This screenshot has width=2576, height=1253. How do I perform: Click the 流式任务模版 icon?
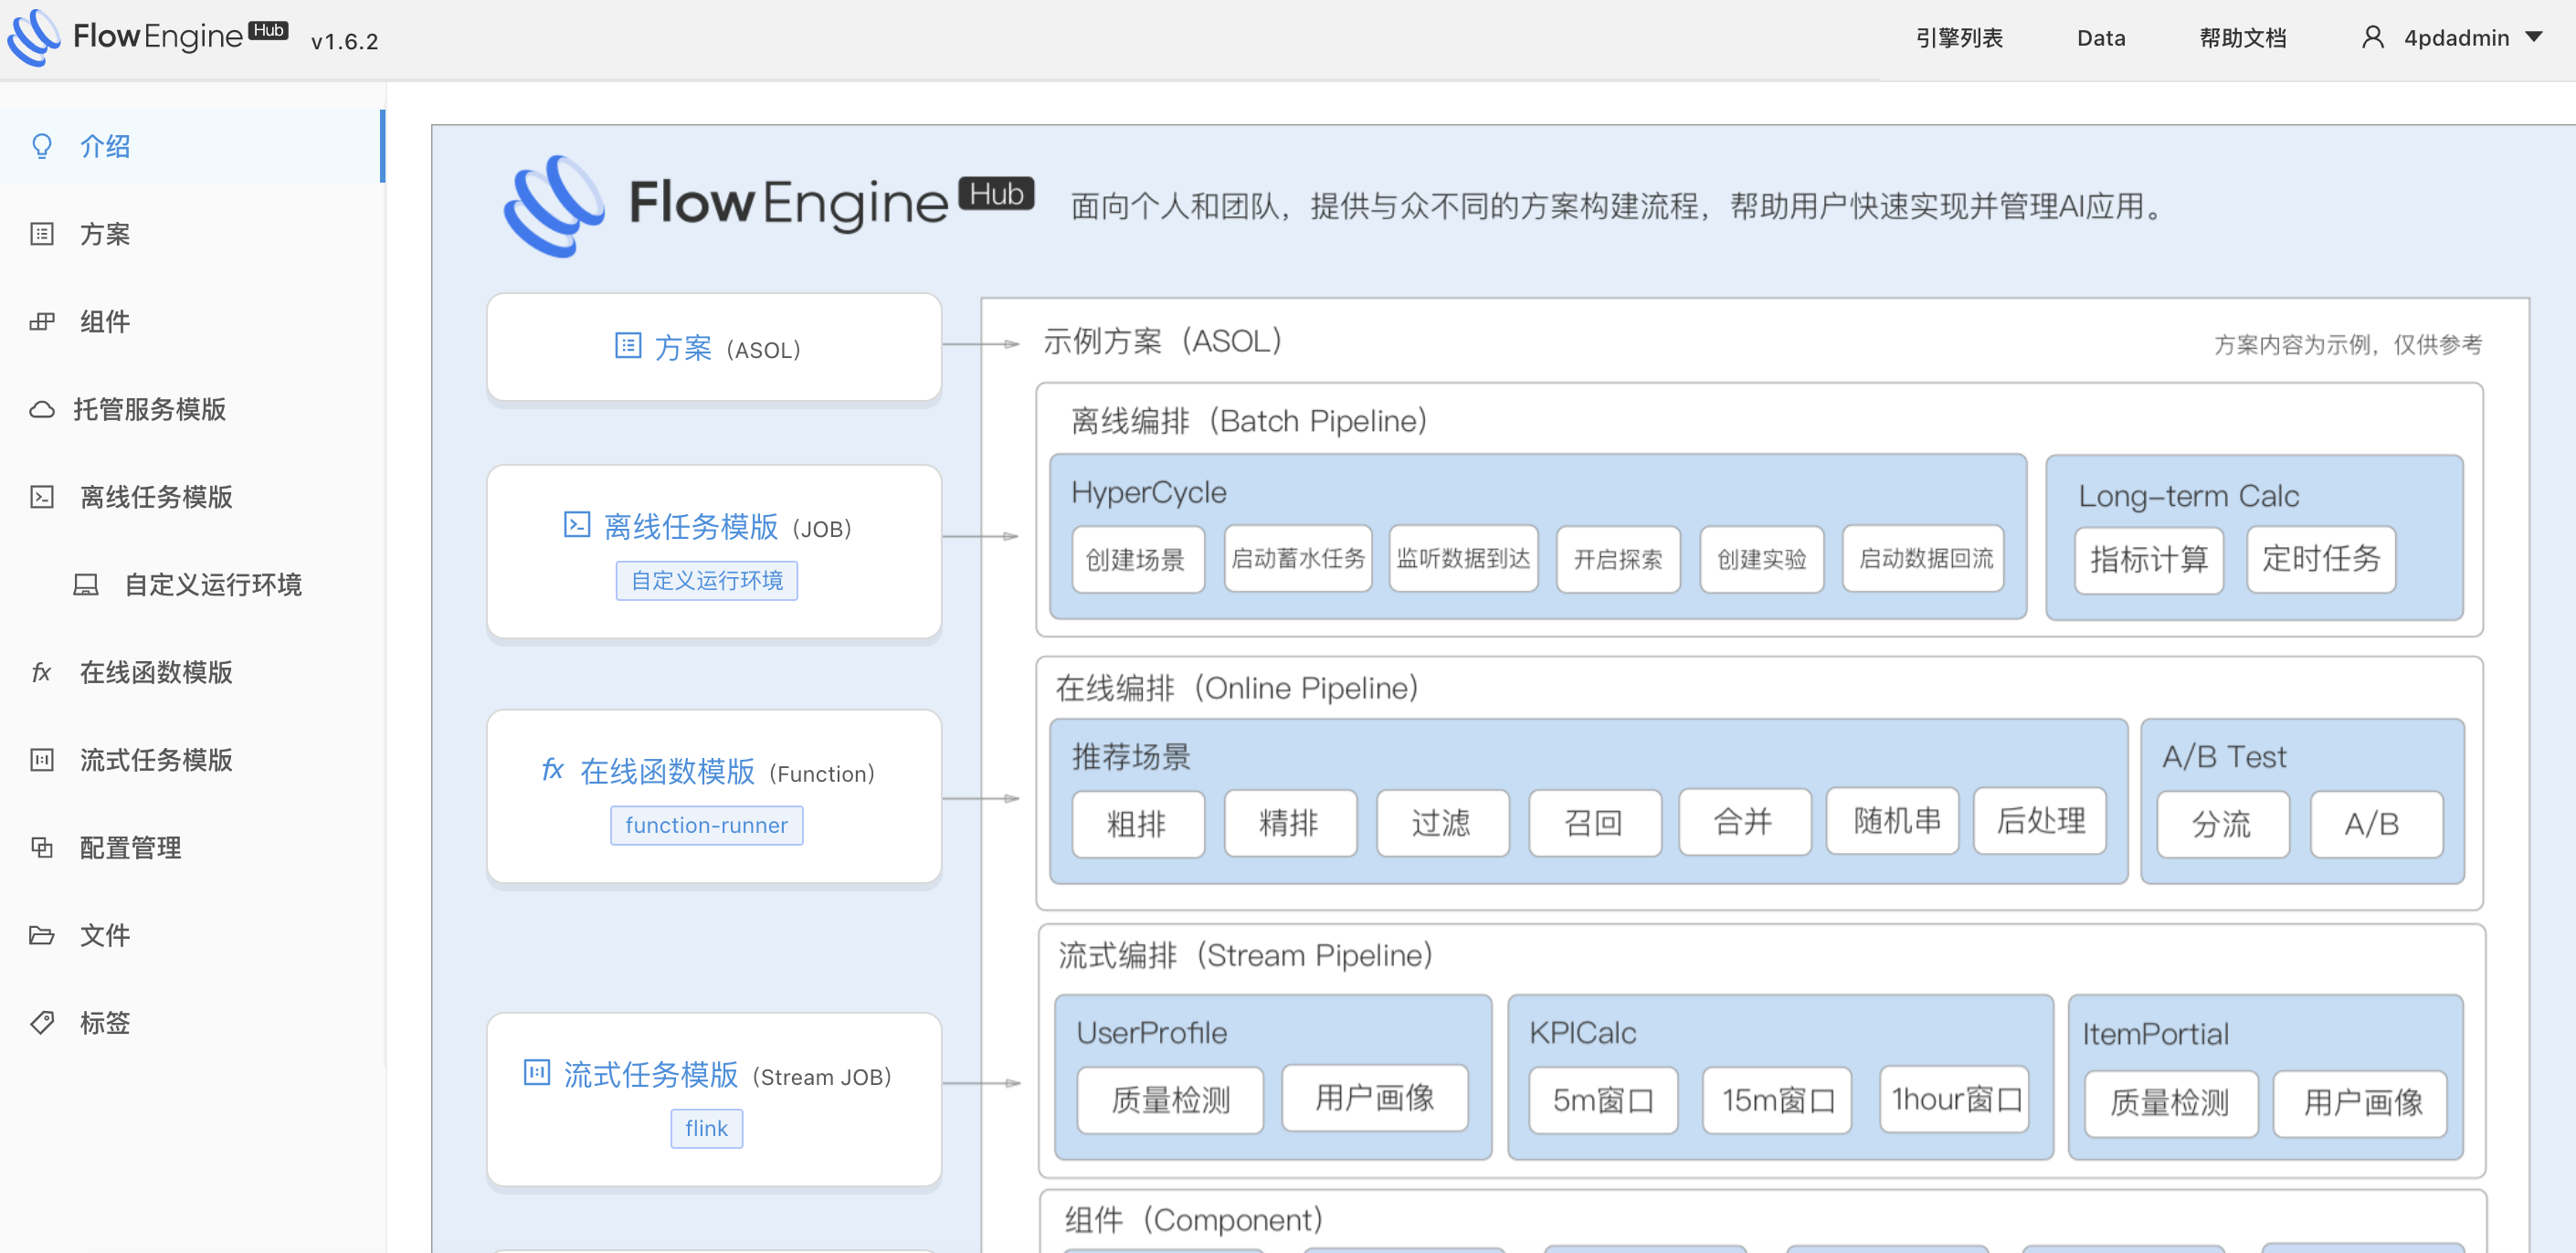(x=41, y=760)
